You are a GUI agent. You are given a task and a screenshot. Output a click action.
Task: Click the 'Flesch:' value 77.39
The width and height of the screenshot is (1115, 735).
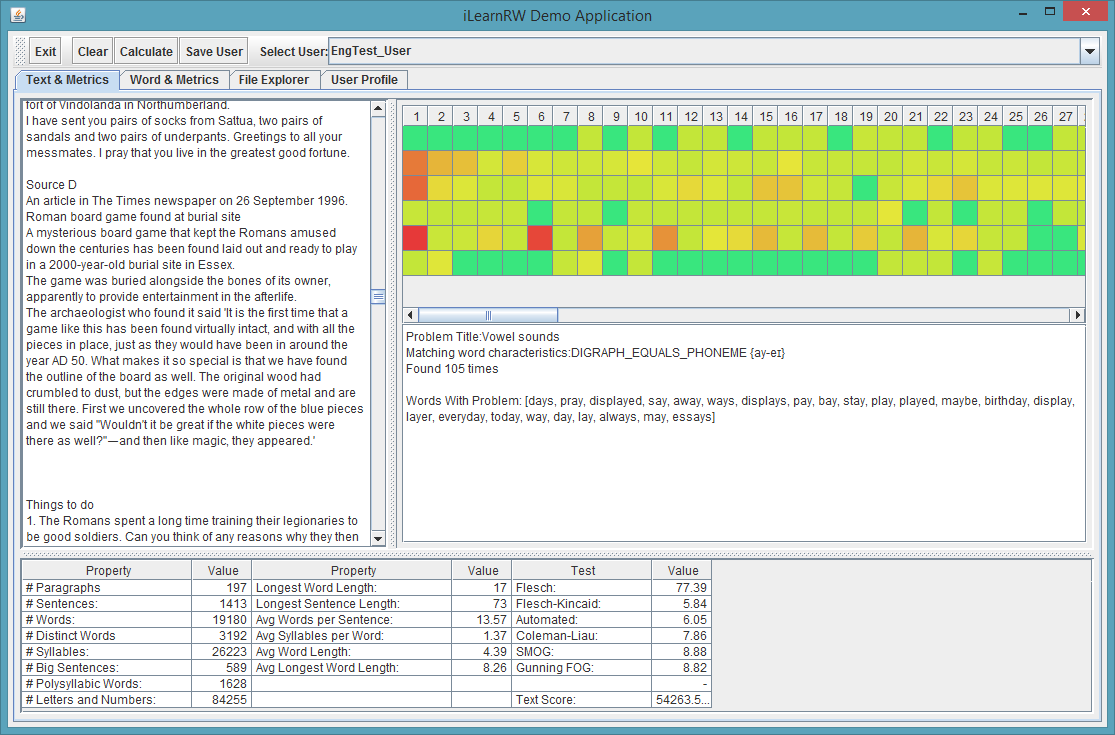tap(682, 588)
